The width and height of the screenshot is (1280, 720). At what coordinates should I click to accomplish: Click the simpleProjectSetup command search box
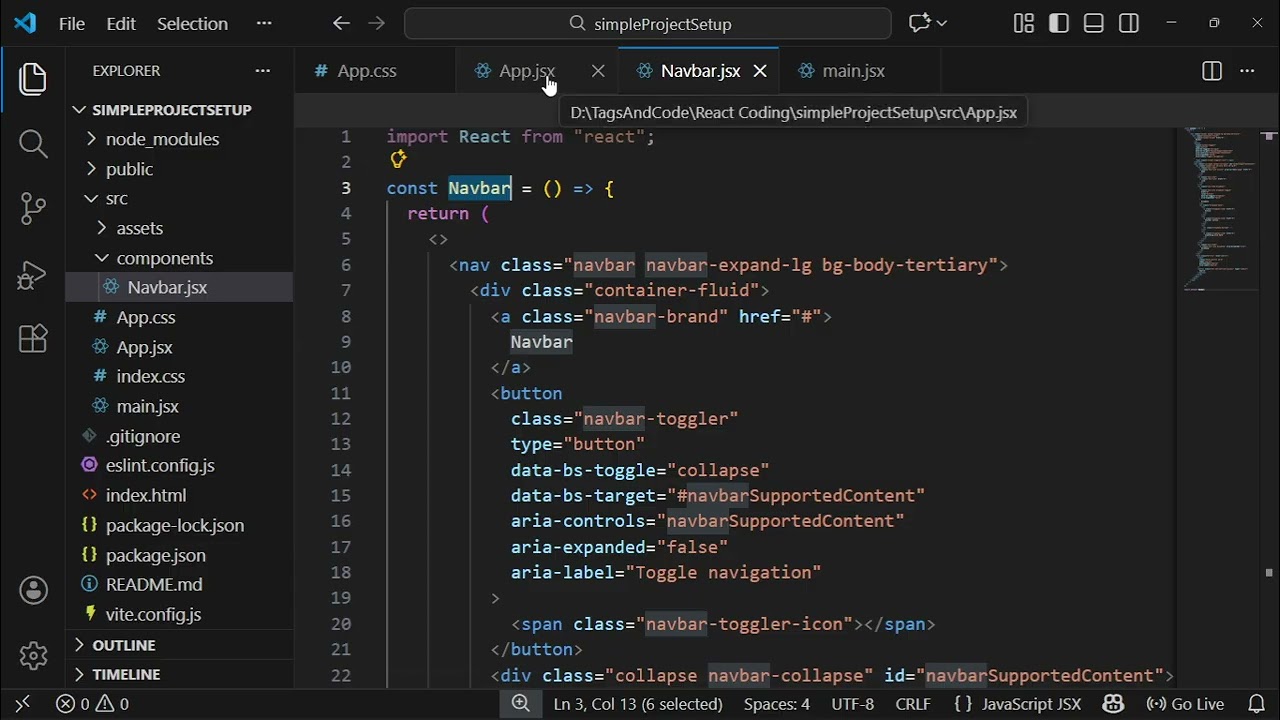pyautogui.click(x=648, y=23)
